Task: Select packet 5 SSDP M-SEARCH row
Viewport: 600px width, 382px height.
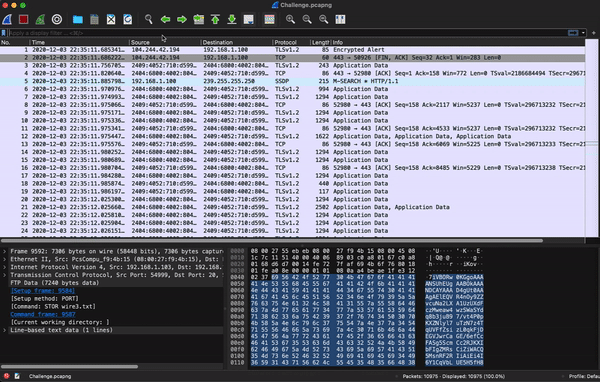Action: (292, 81)
